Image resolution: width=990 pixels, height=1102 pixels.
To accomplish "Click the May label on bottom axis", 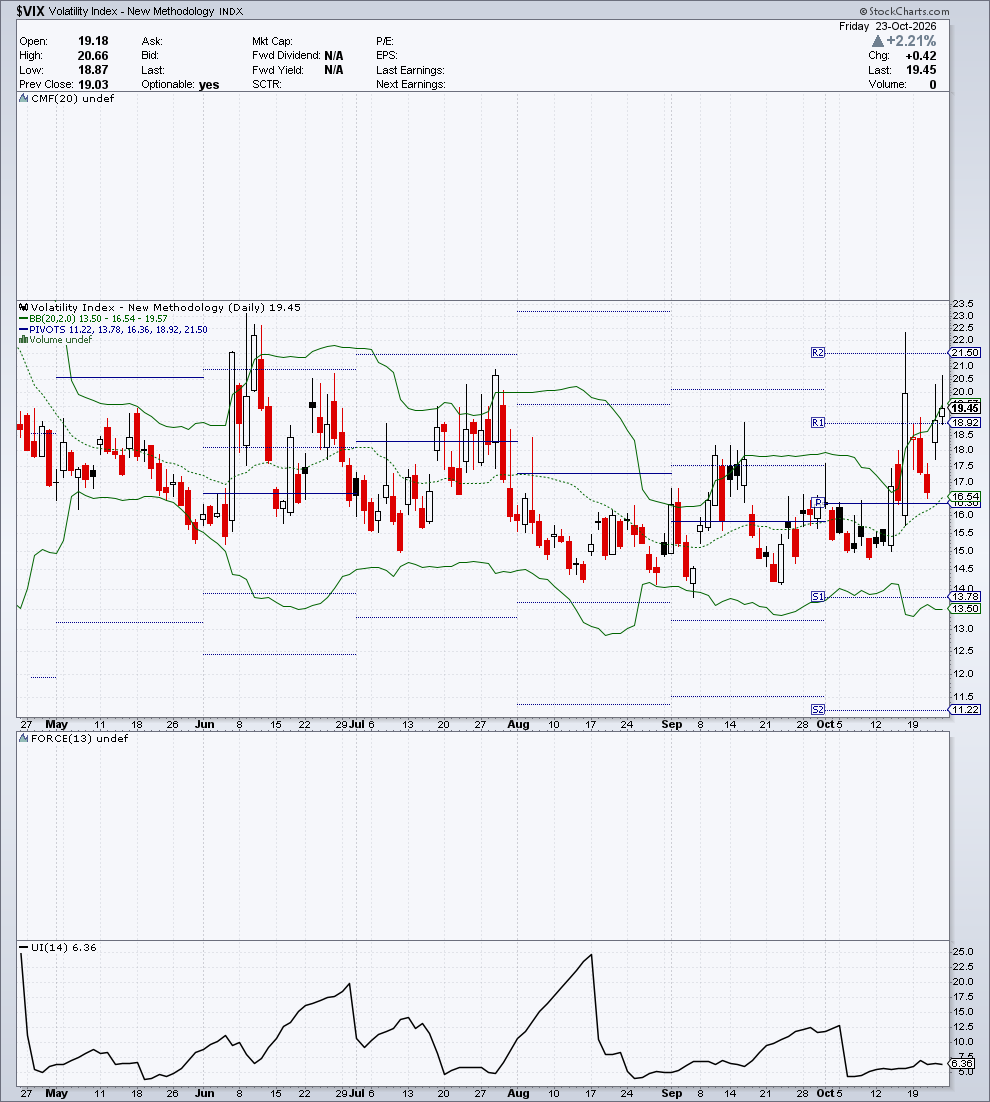I will [56, 1093].
